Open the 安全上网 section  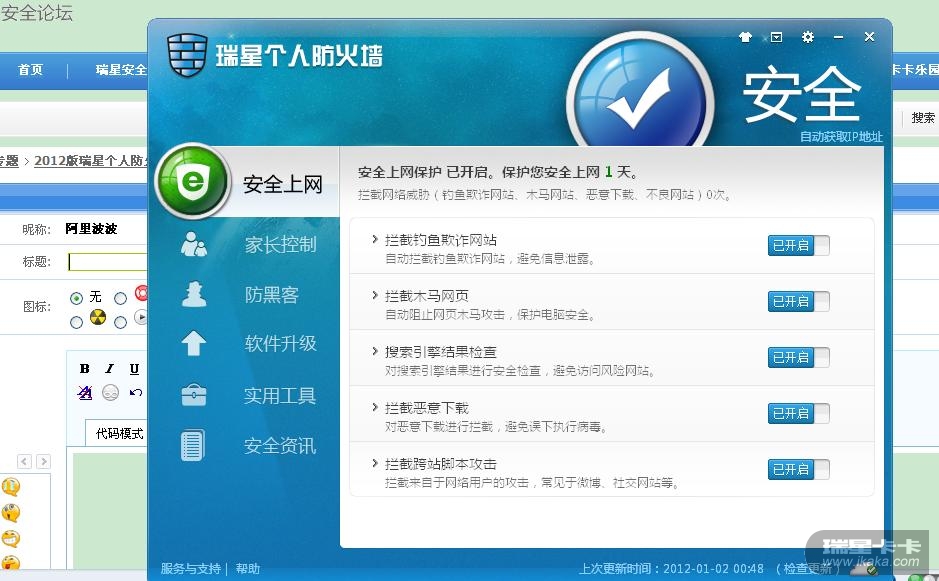pyautogui.click(x=283, y=184)
